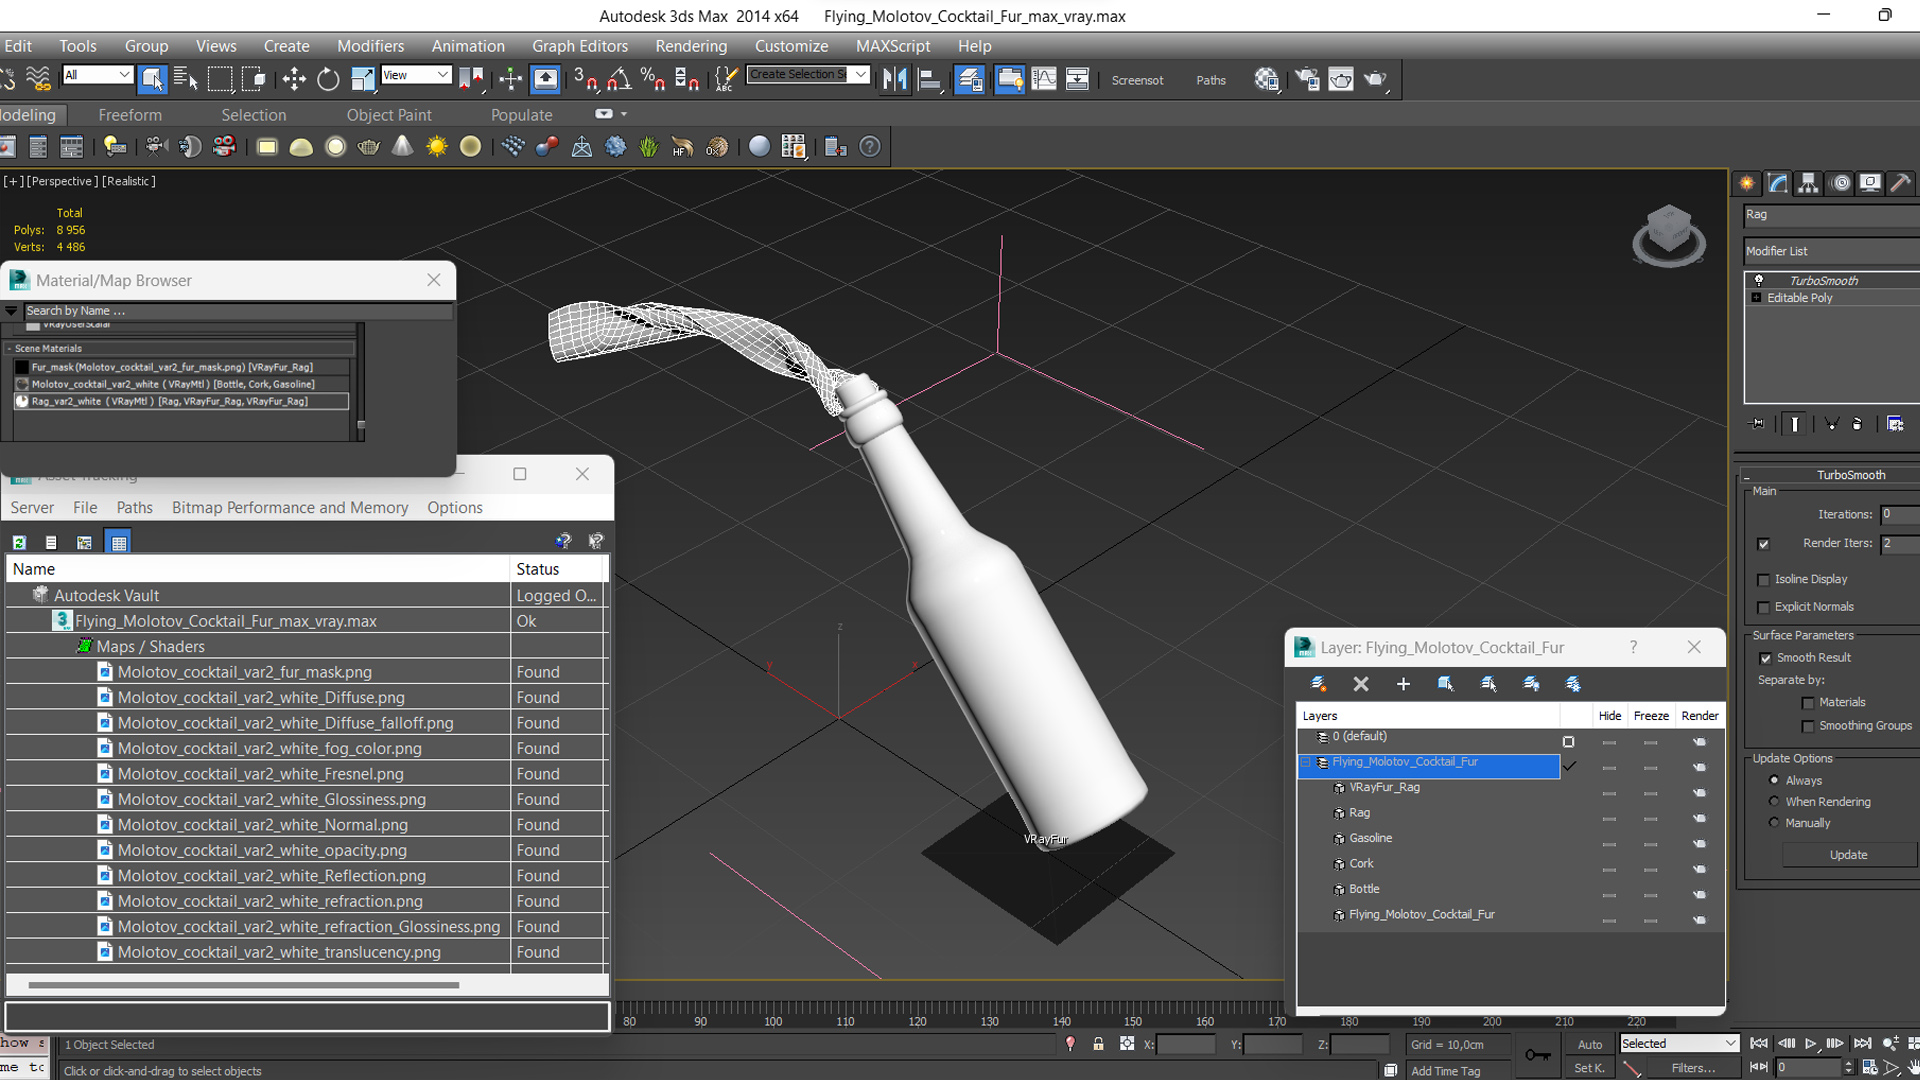Open the Selected key filter dropdown

[x=1679, y=1043]
